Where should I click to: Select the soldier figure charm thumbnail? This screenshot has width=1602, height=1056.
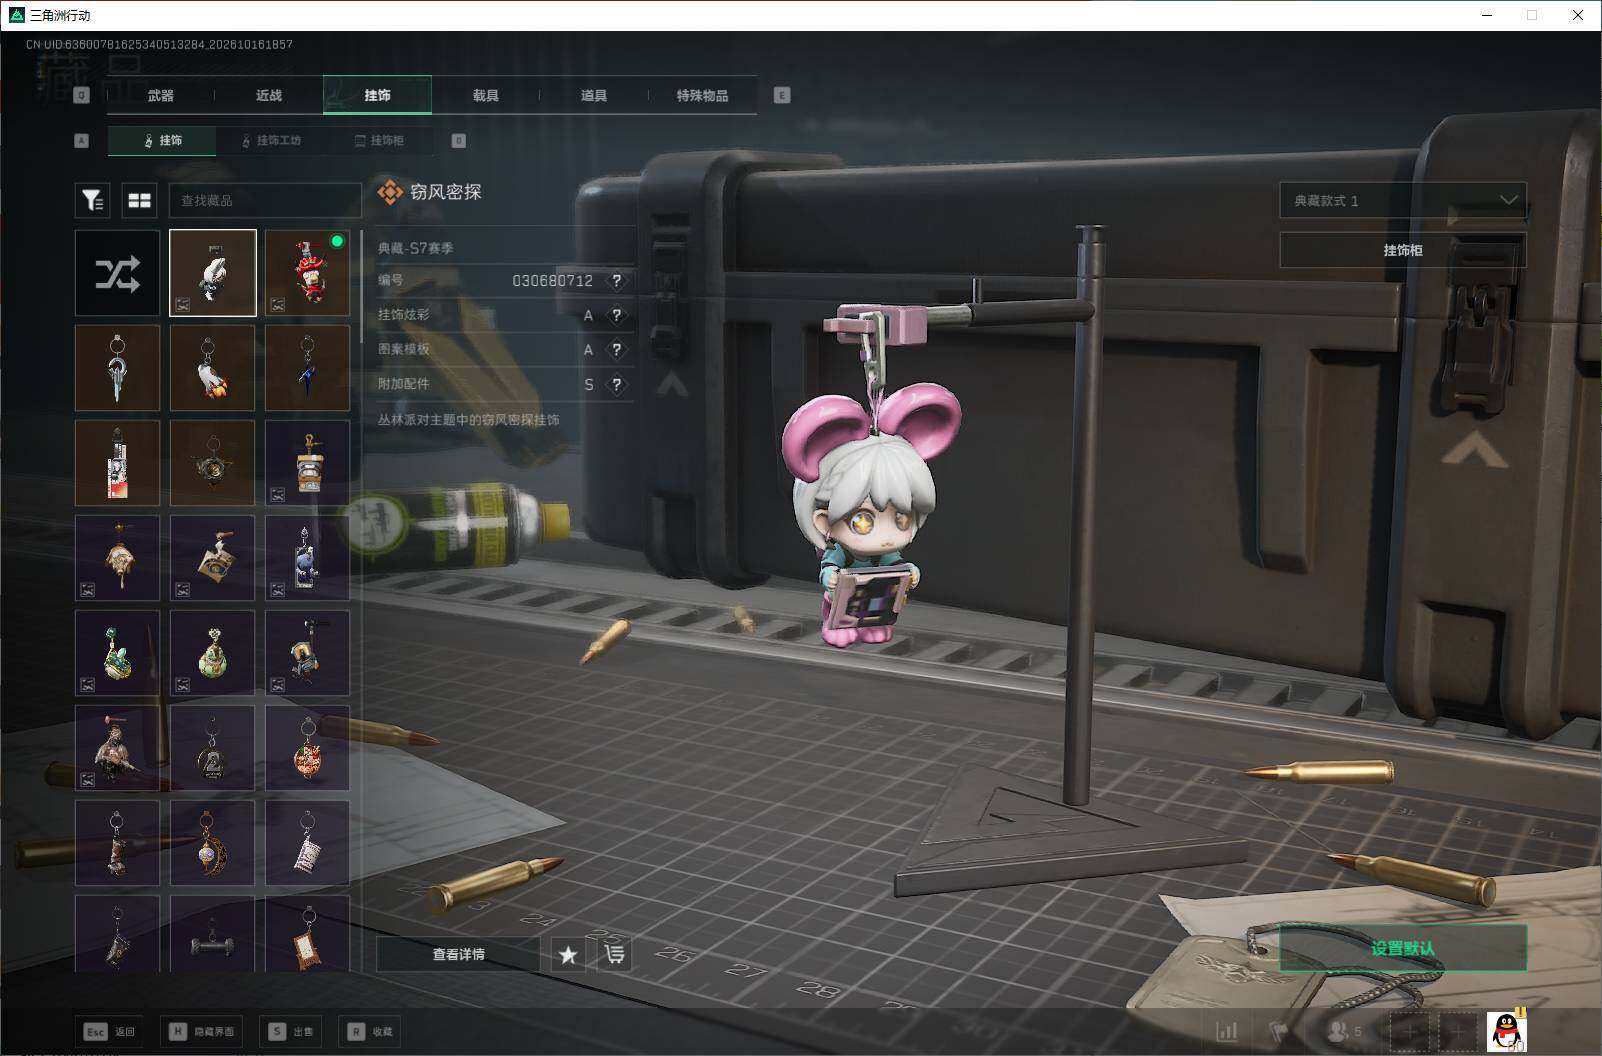click(x=117, y=748)
